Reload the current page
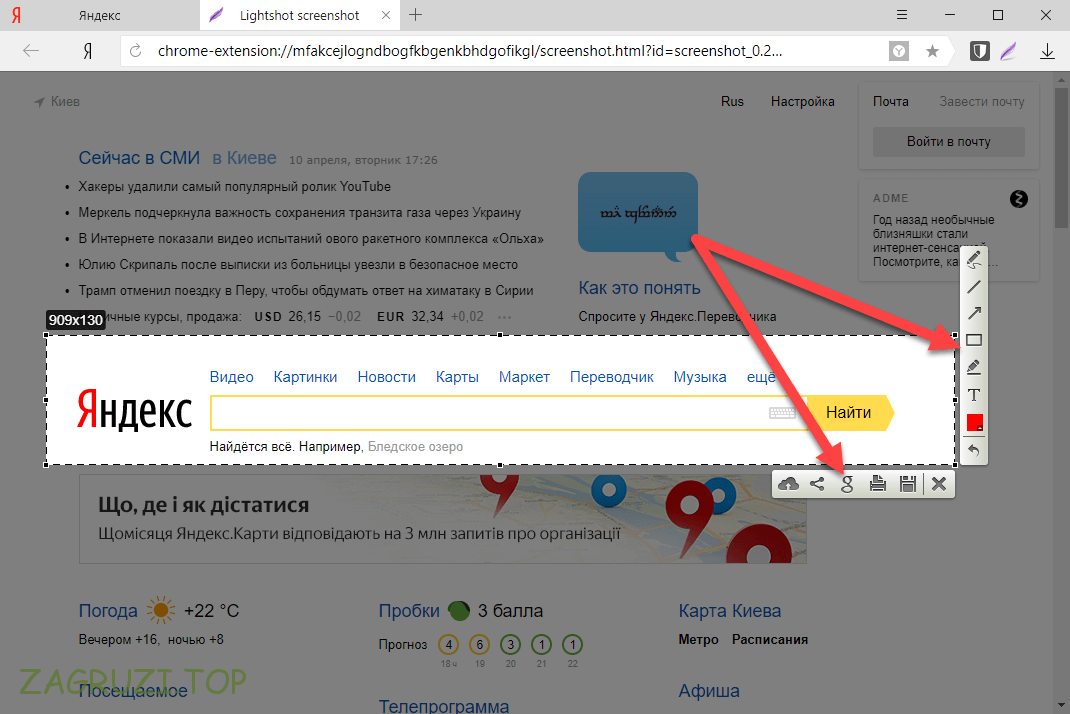 (135, 51)
